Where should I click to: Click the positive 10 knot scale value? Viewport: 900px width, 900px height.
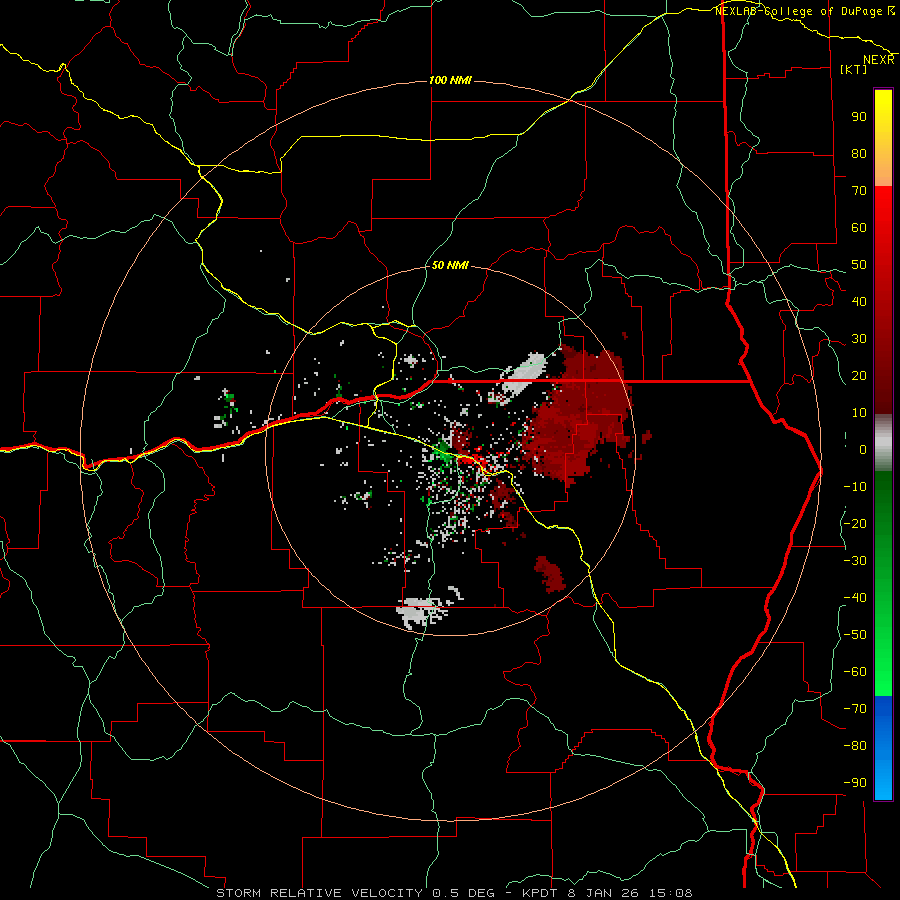click(859, 413)
